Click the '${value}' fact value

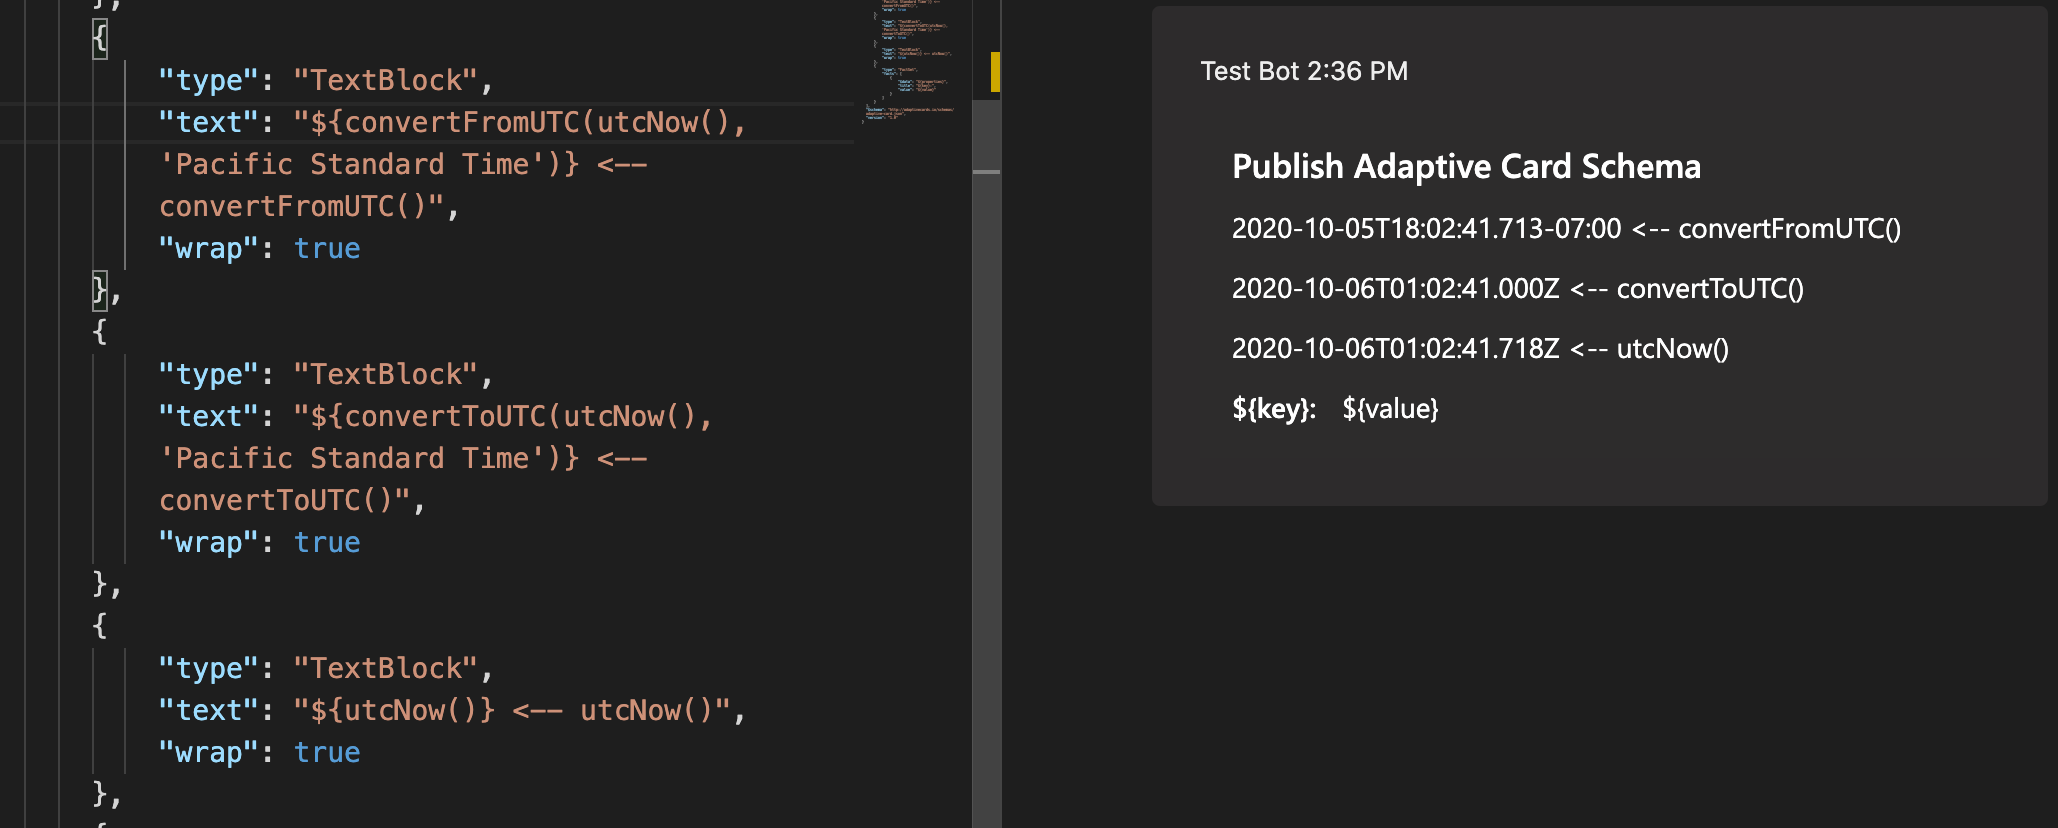click(1390, 409)
